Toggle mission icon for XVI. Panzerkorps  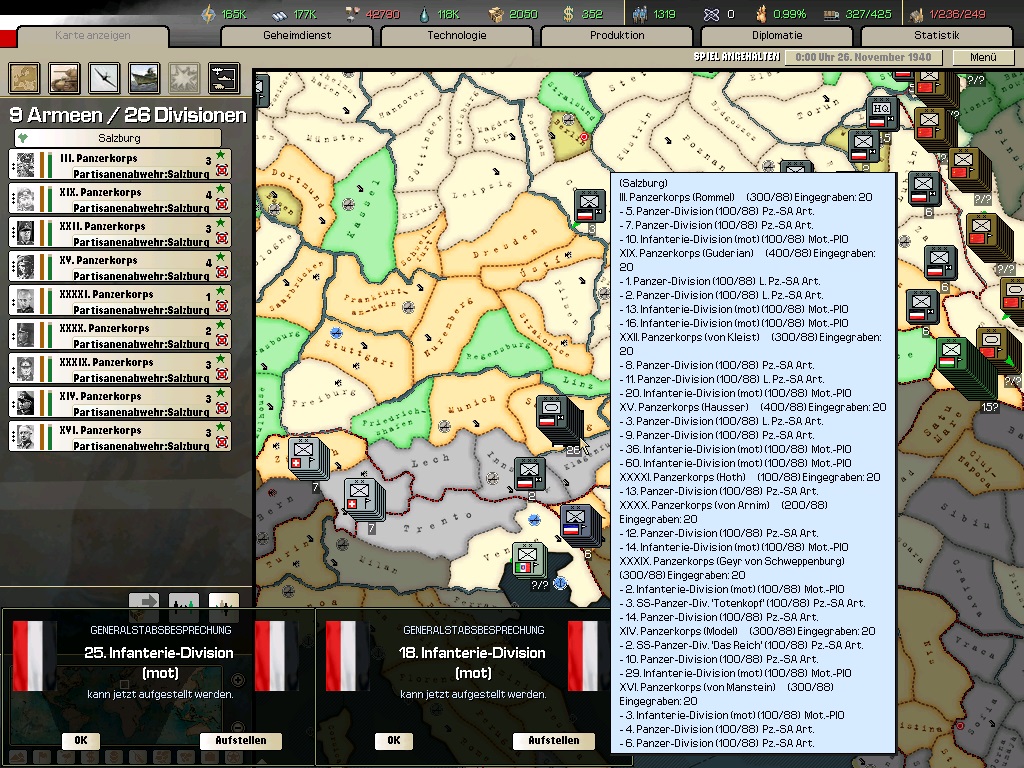point(222,443)
